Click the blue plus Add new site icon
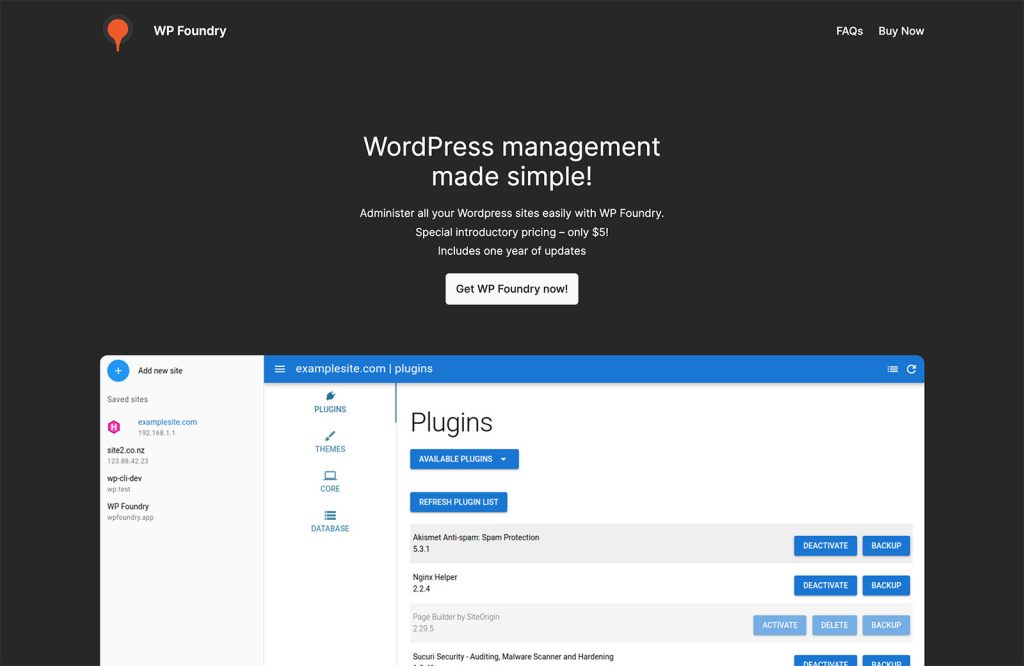Image resolution: width=1024 pixels, height=666 pixels. [x=118, y=370]
